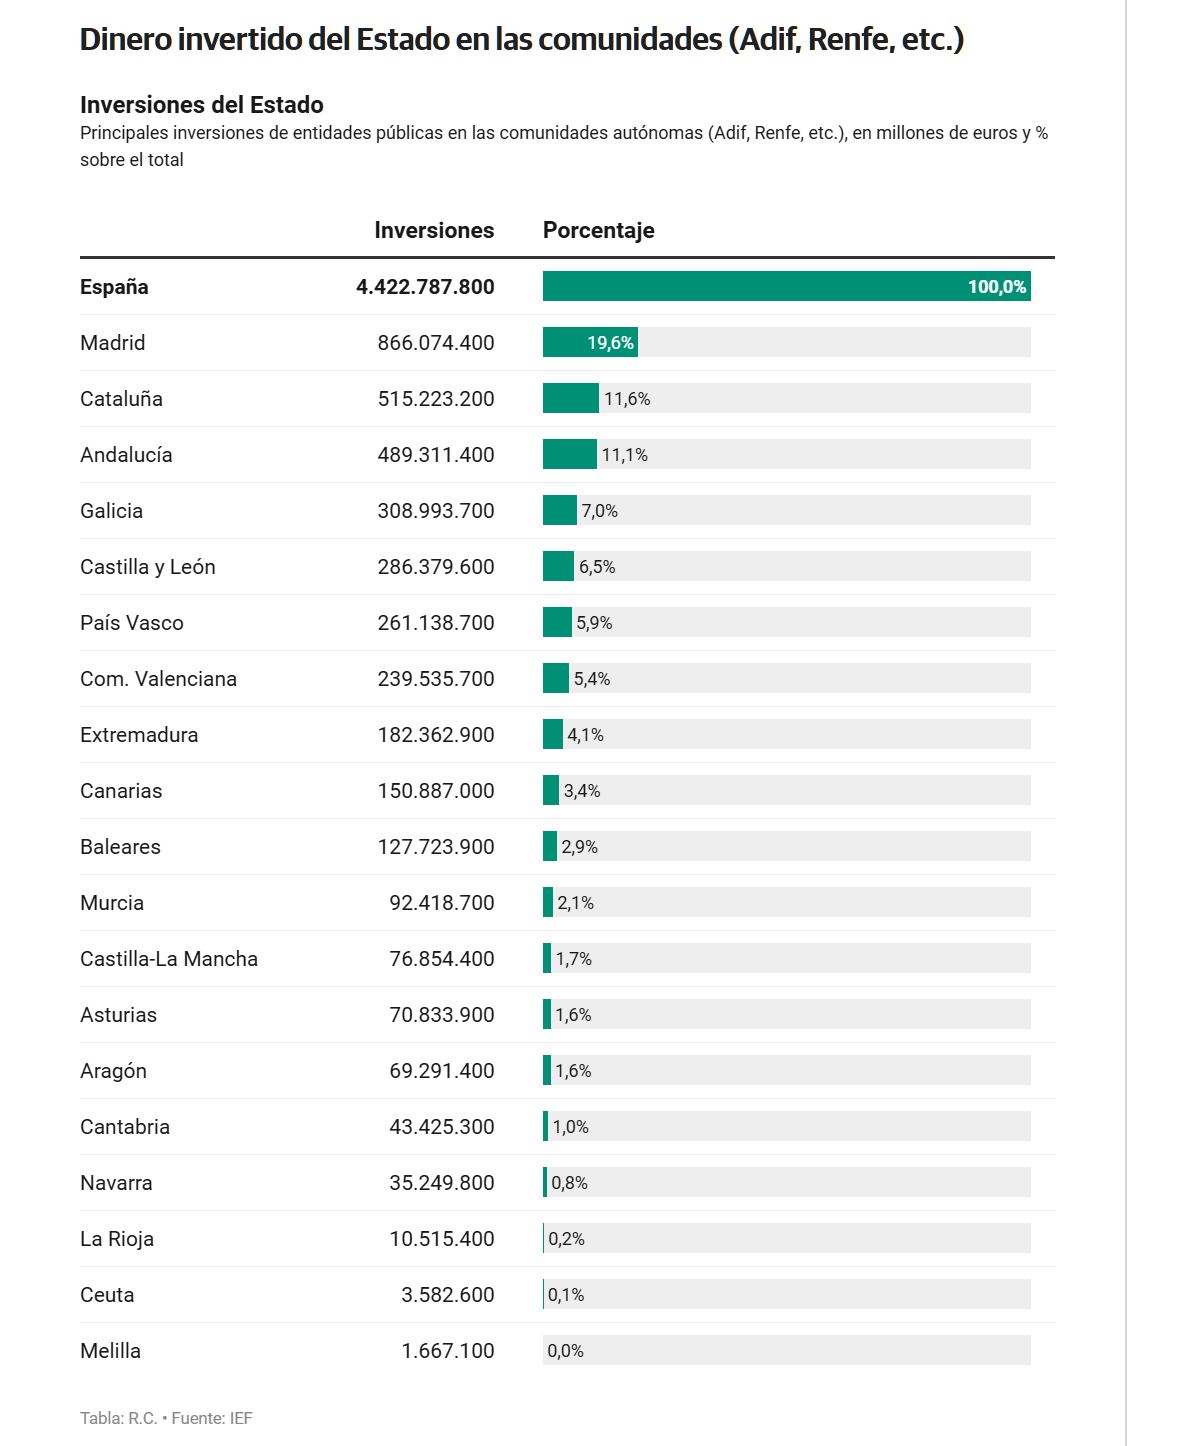This screenshot has height=1446, width=1191.
Task: Select the Andalucía row name
Action: click(x=126, y=455)
